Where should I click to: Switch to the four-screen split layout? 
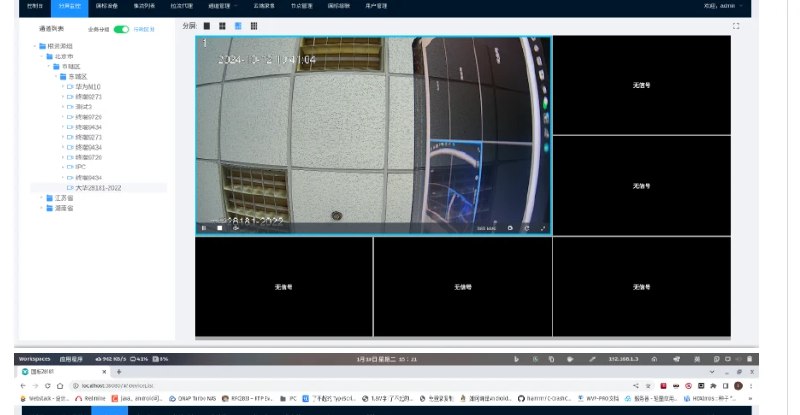pos(222,26)
